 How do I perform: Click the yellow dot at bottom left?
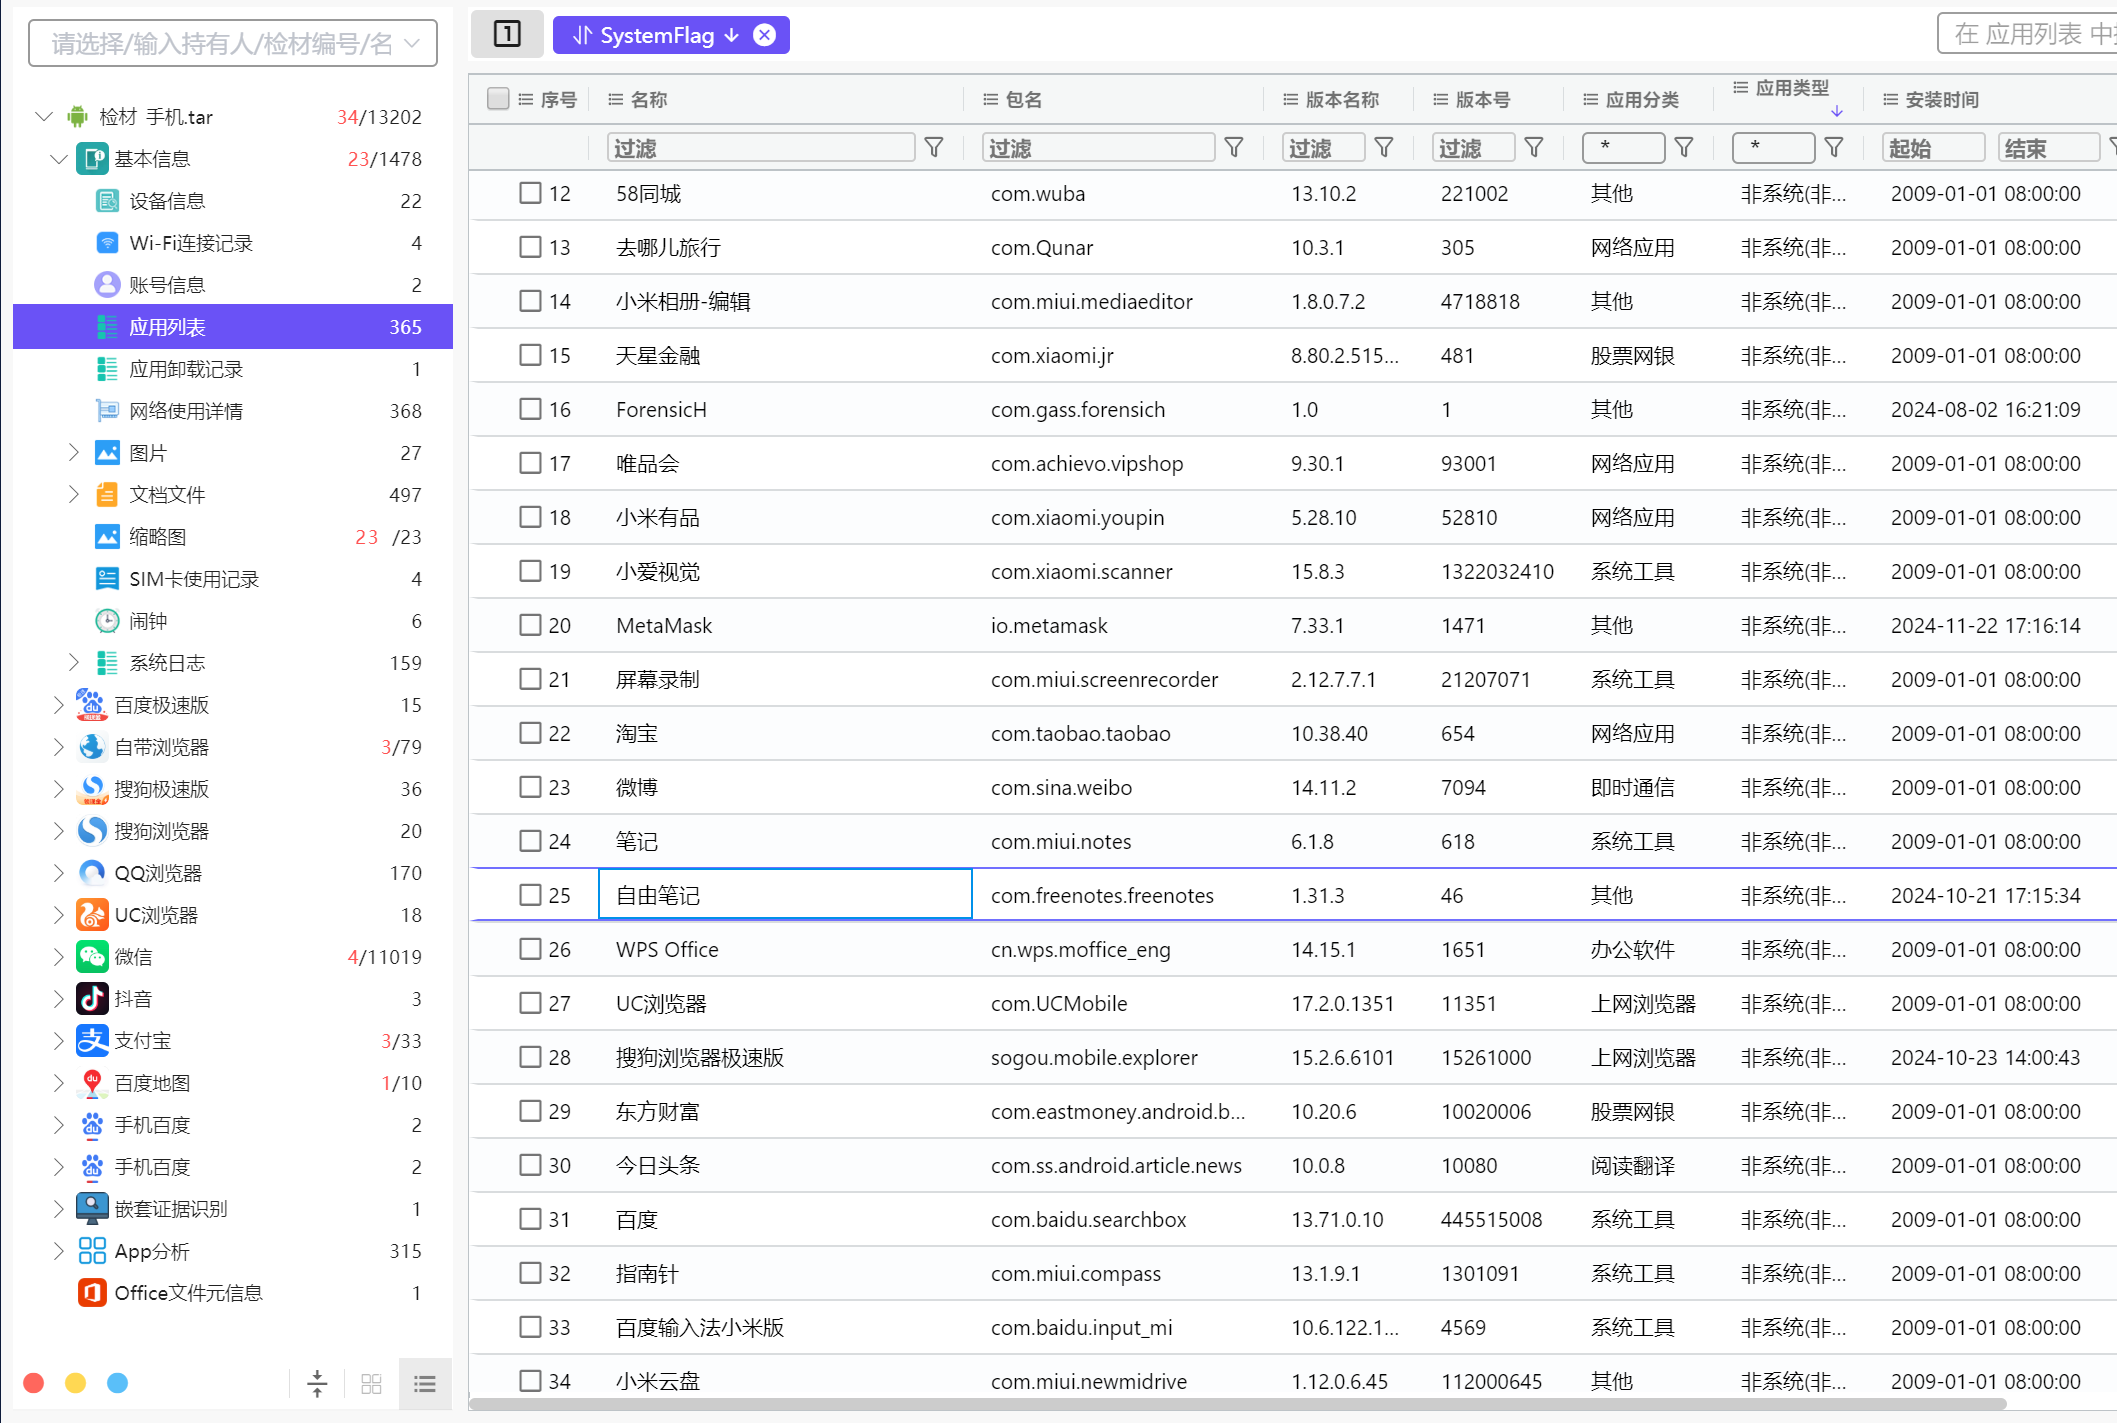pos(75,1383)
